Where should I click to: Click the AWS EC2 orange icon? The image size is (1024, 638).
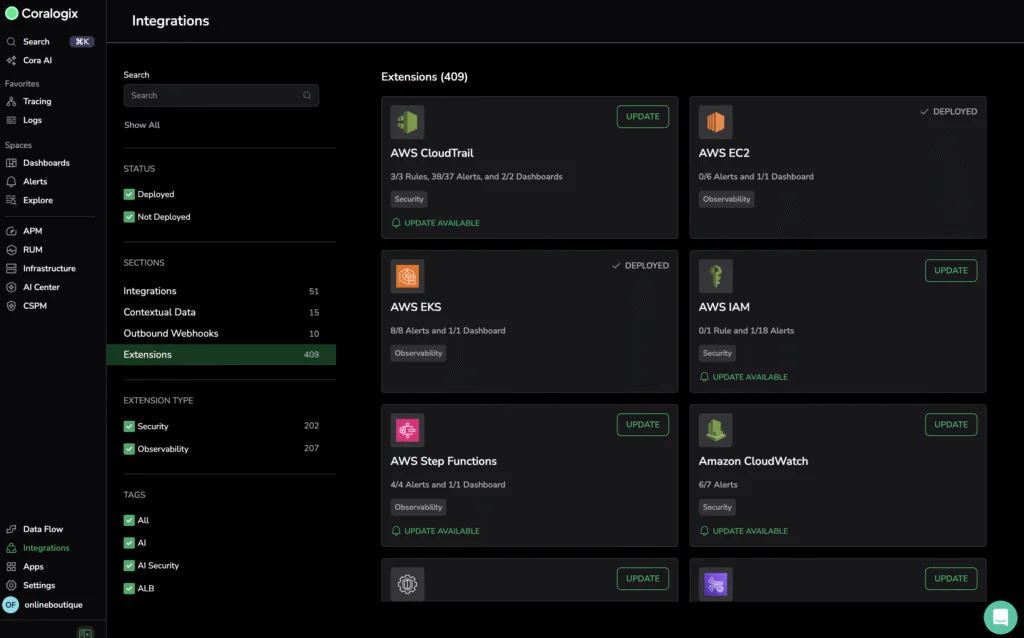(715, 122)
